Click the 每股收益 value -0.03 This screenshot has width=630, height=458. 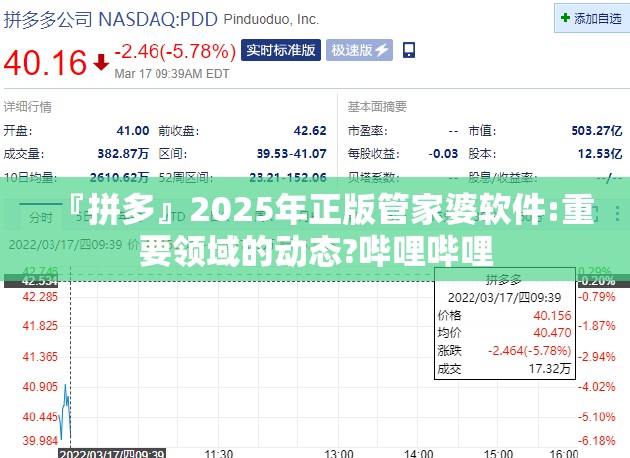443,153
